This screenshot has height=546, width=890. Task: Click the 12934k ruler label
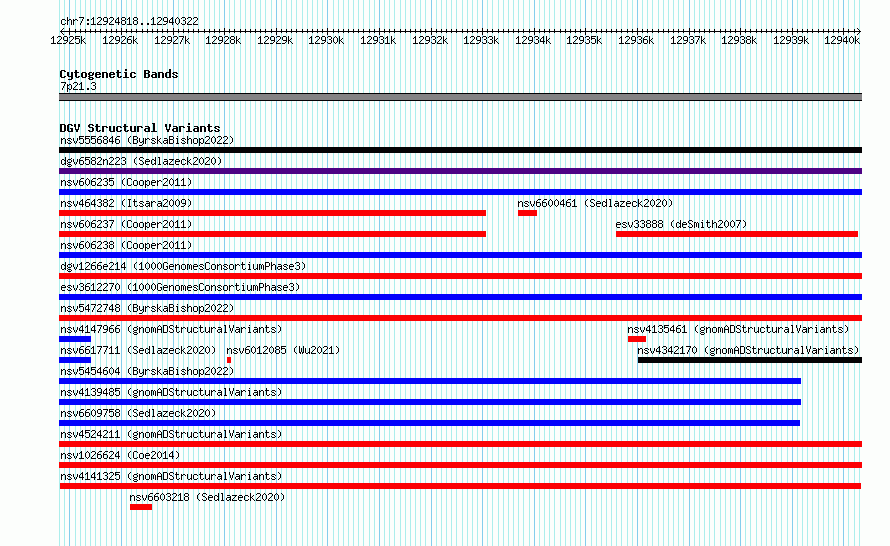(x=533, y=40)
